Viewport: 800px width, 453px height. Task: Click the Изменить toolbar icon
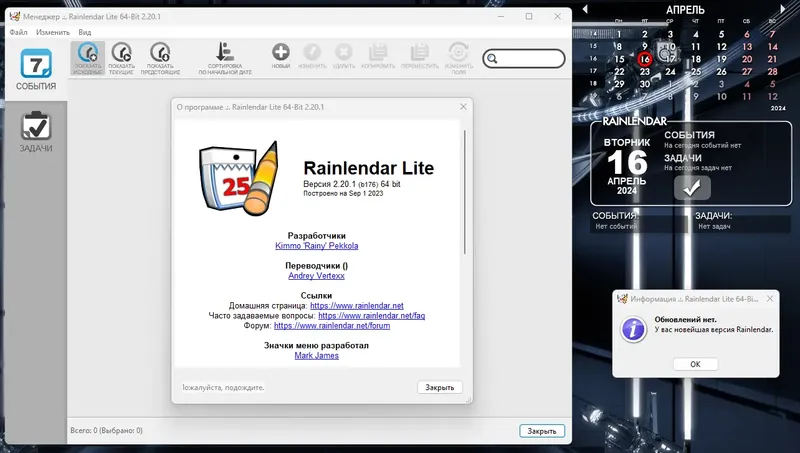312,56
